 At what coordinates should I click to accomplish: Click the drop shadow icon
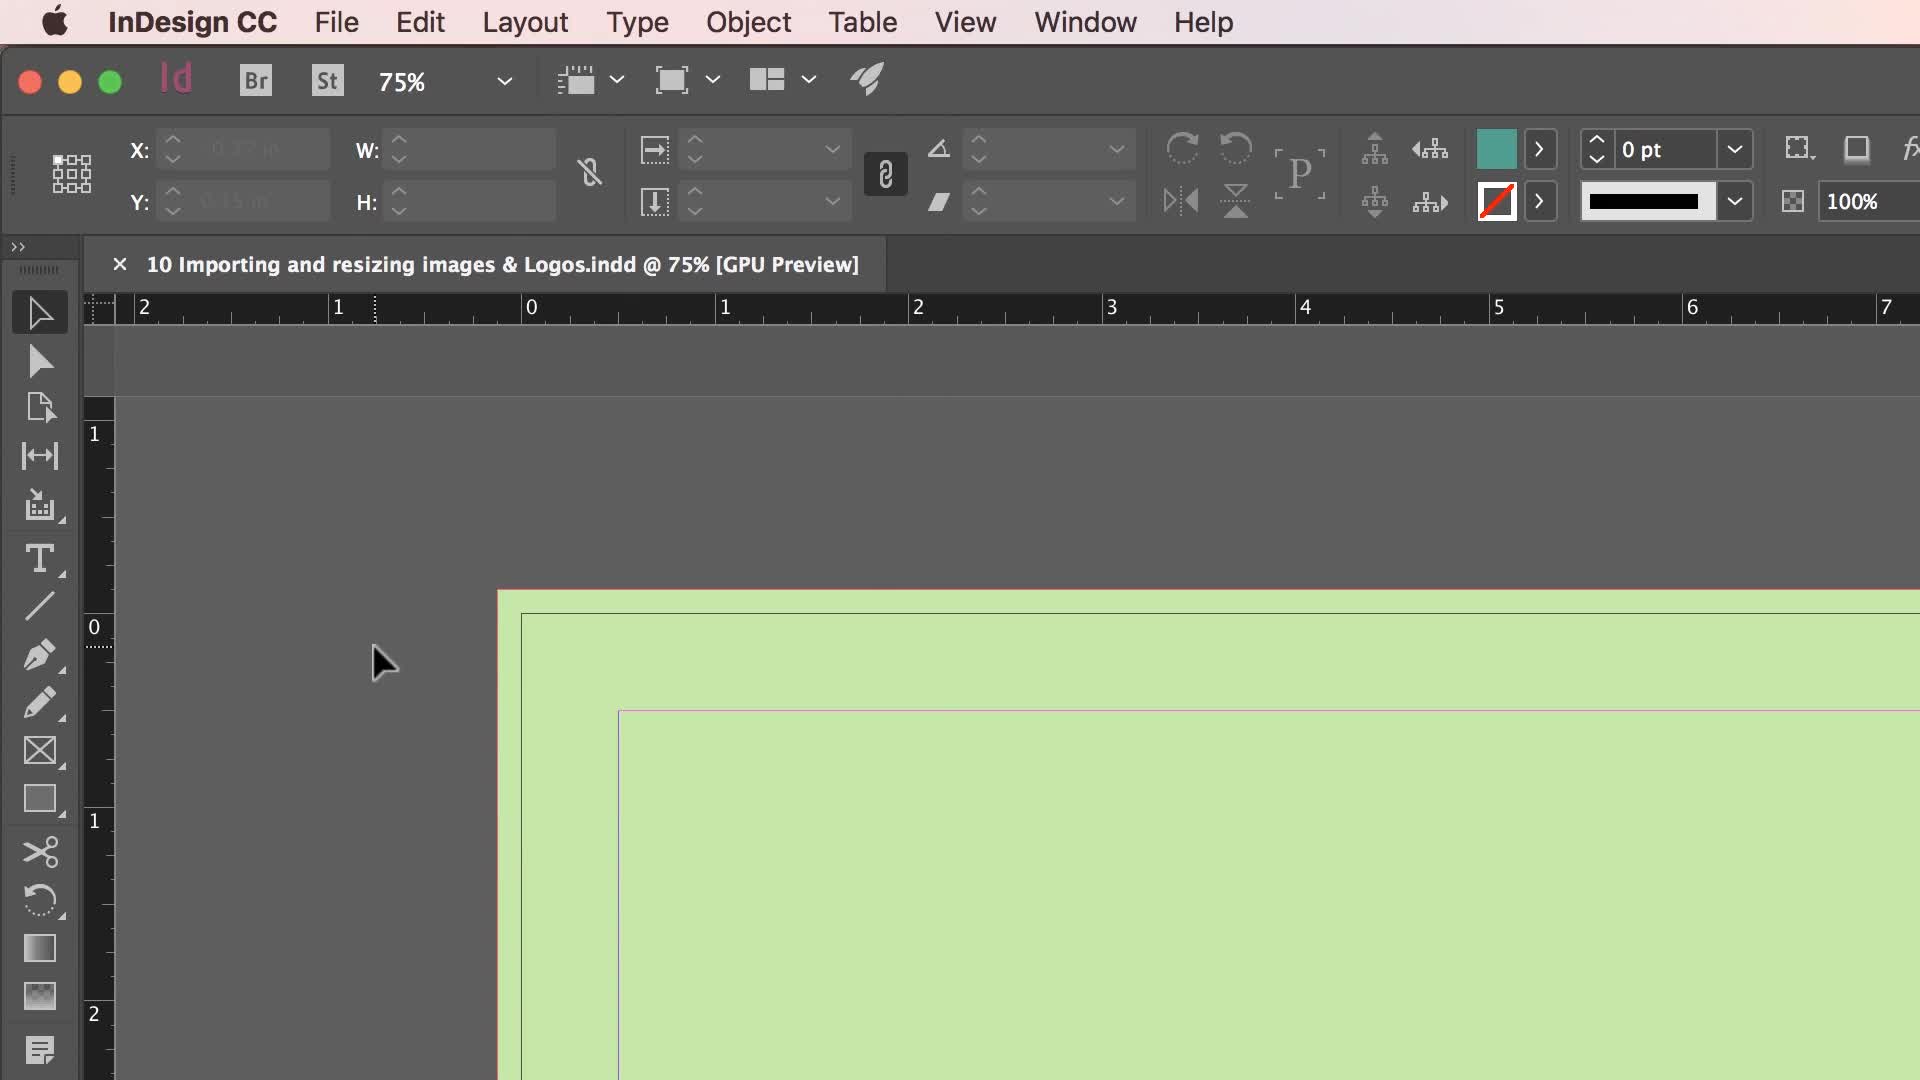pyautogui.click(x=1857, y=149)
